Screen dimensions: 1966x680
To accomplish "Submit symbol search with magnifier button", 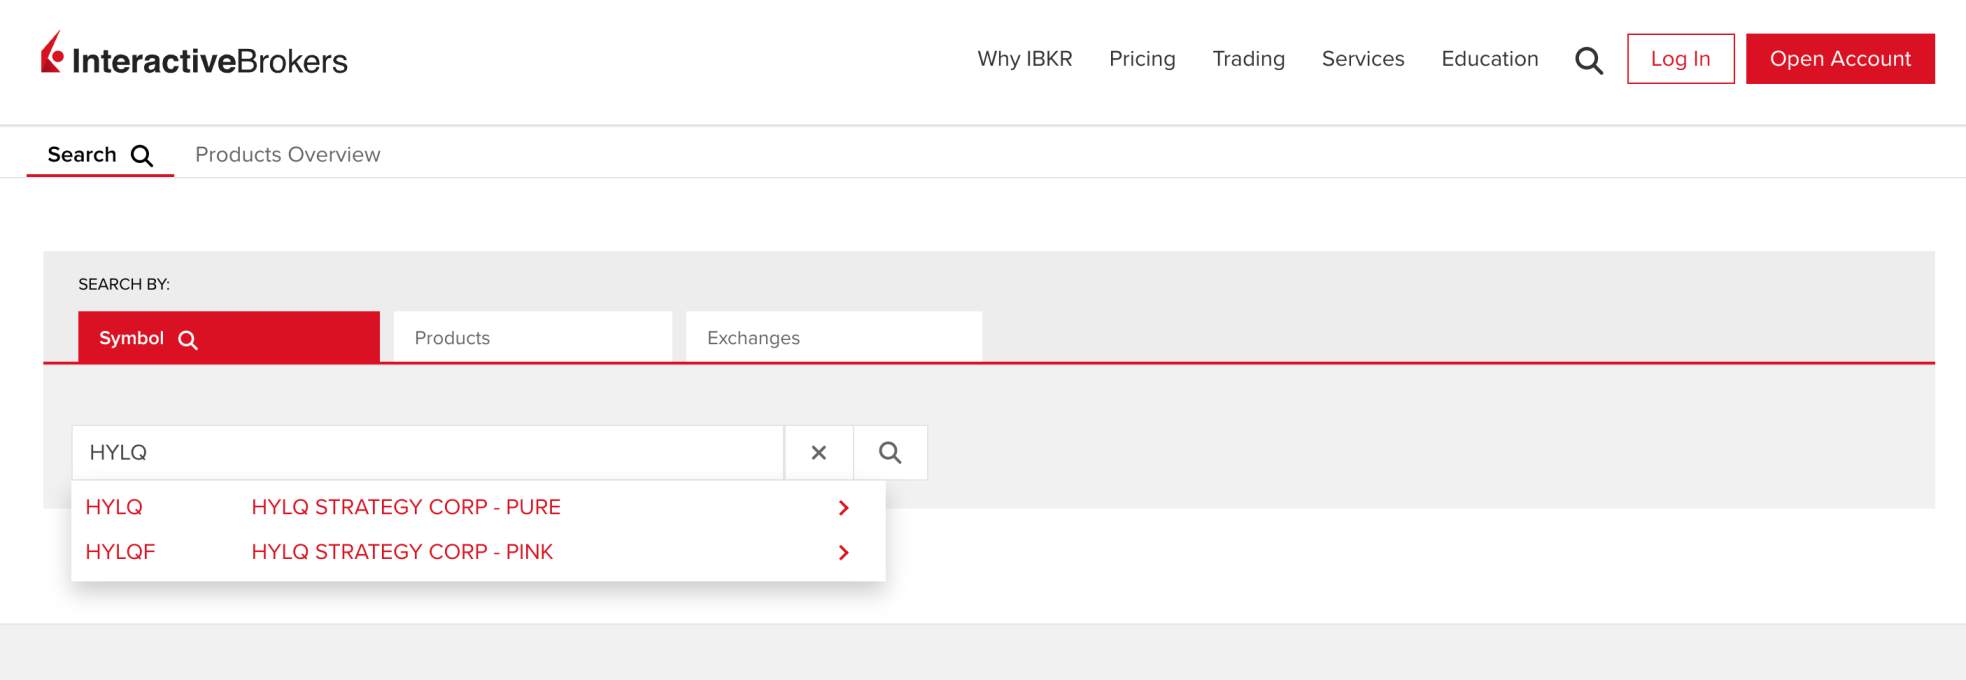I will tap(890, 453).
